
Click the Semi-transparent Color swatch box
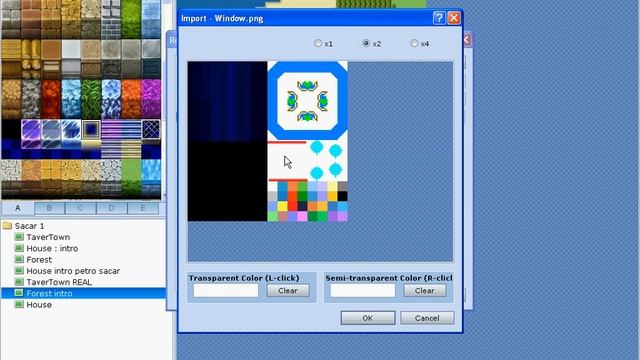click(x=362, y=291)
